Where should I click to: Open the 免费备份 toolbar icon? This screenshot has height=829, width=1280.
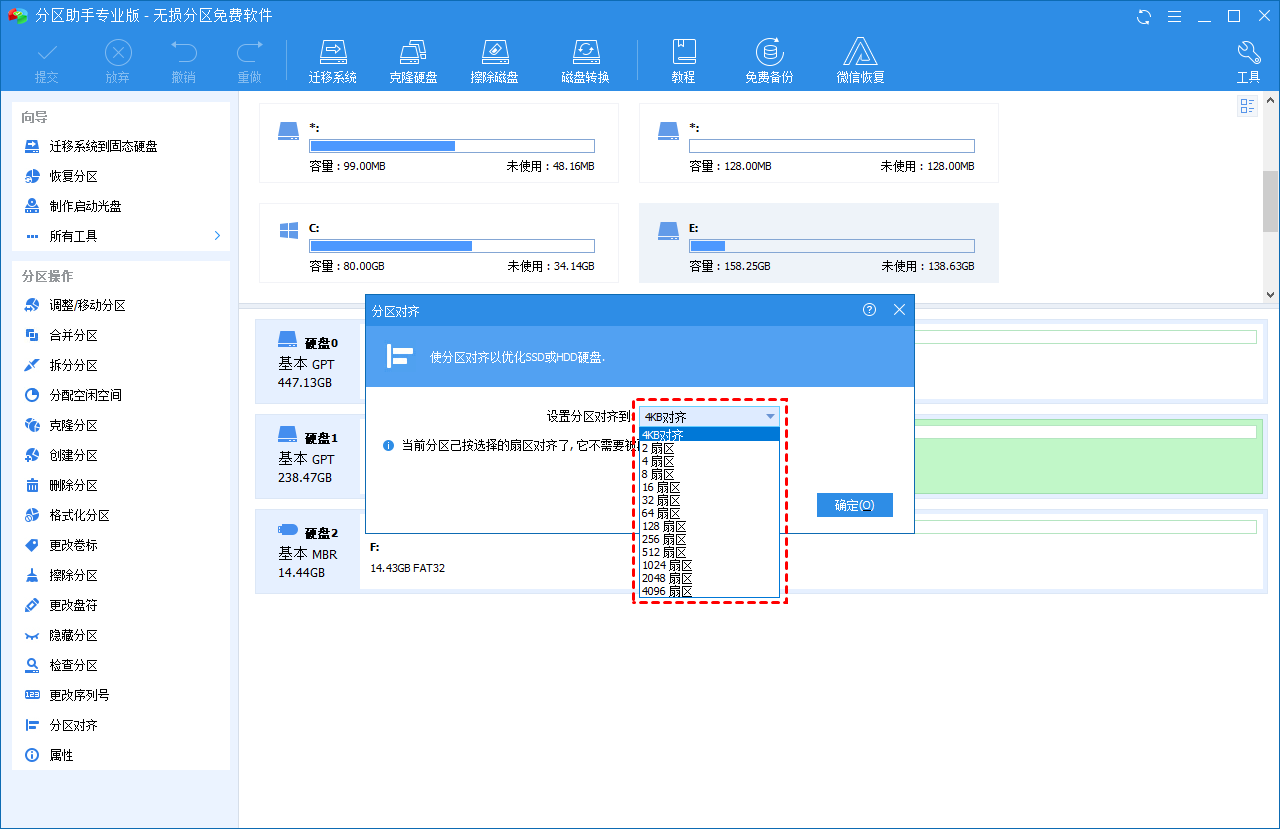pyautogui.click(x=769, y=61)
